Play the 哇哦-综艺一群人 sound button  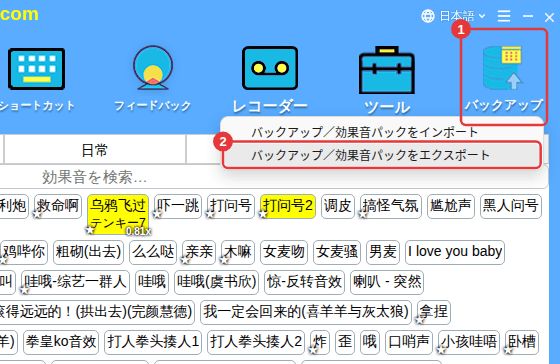click(75, 282)
